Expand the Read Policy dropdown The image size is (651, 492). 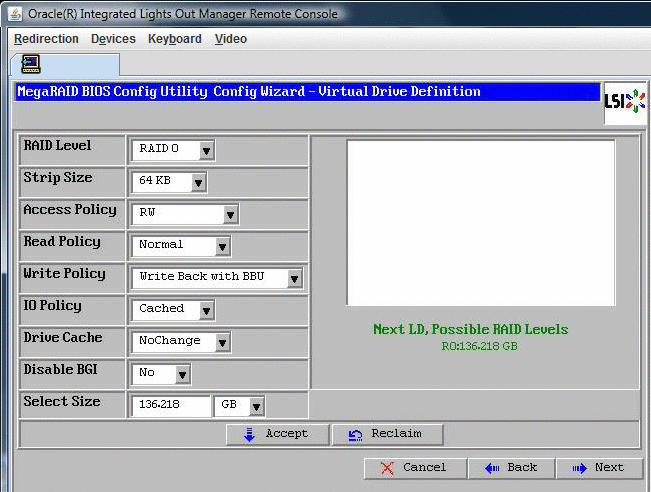222,246
